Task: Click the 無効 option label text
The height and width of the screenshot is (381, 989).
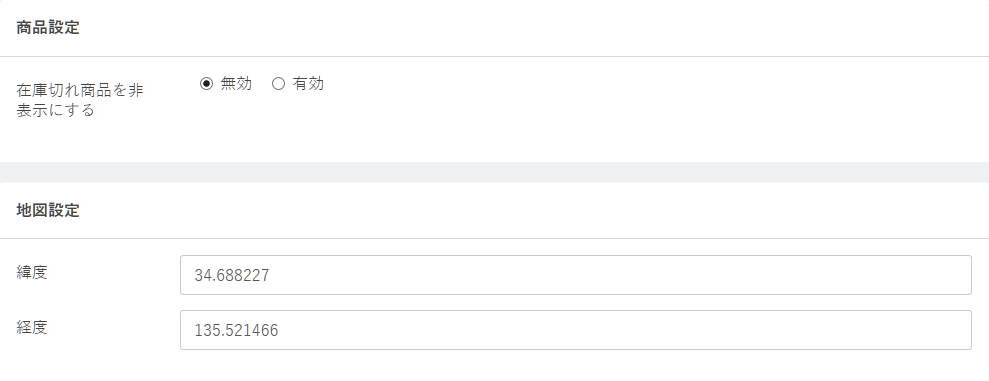Action: tap(236, 83)
